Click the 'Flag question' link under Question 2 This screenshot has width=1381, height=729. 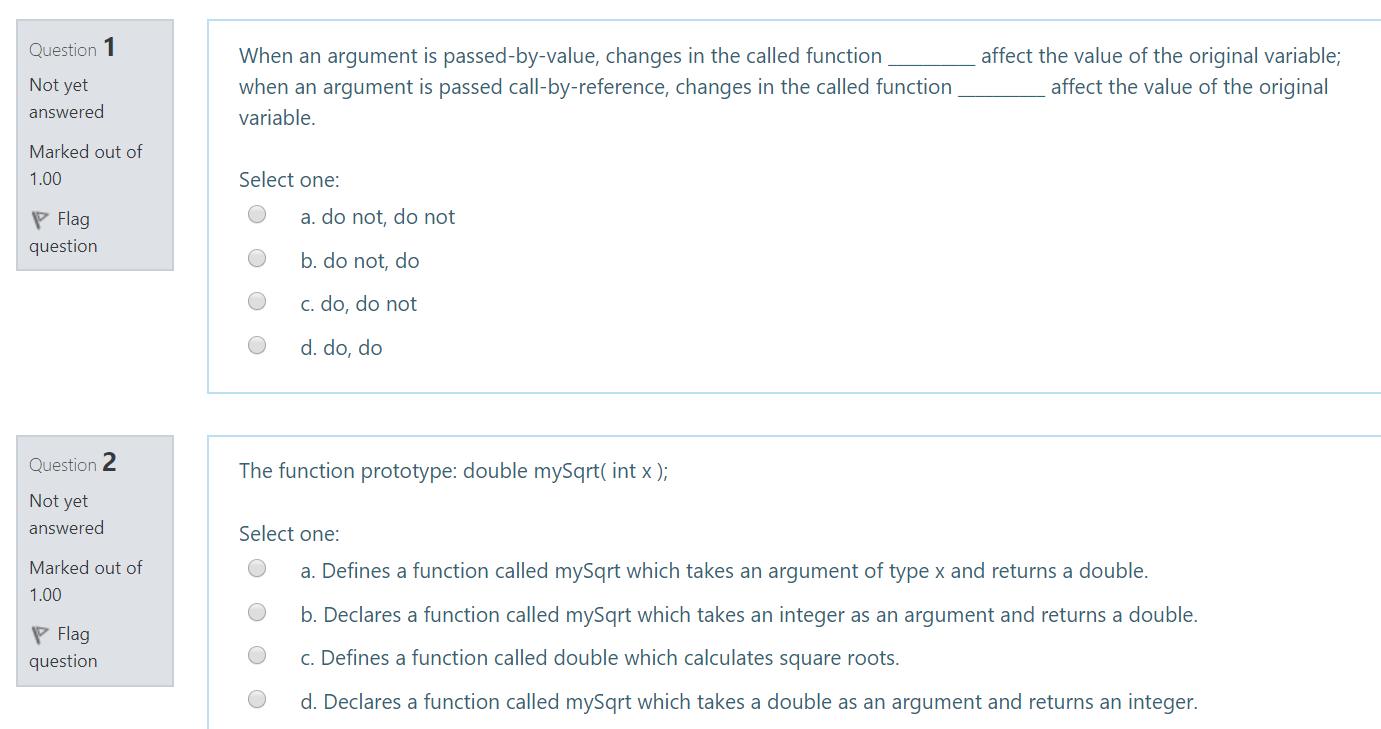point(63,647)
